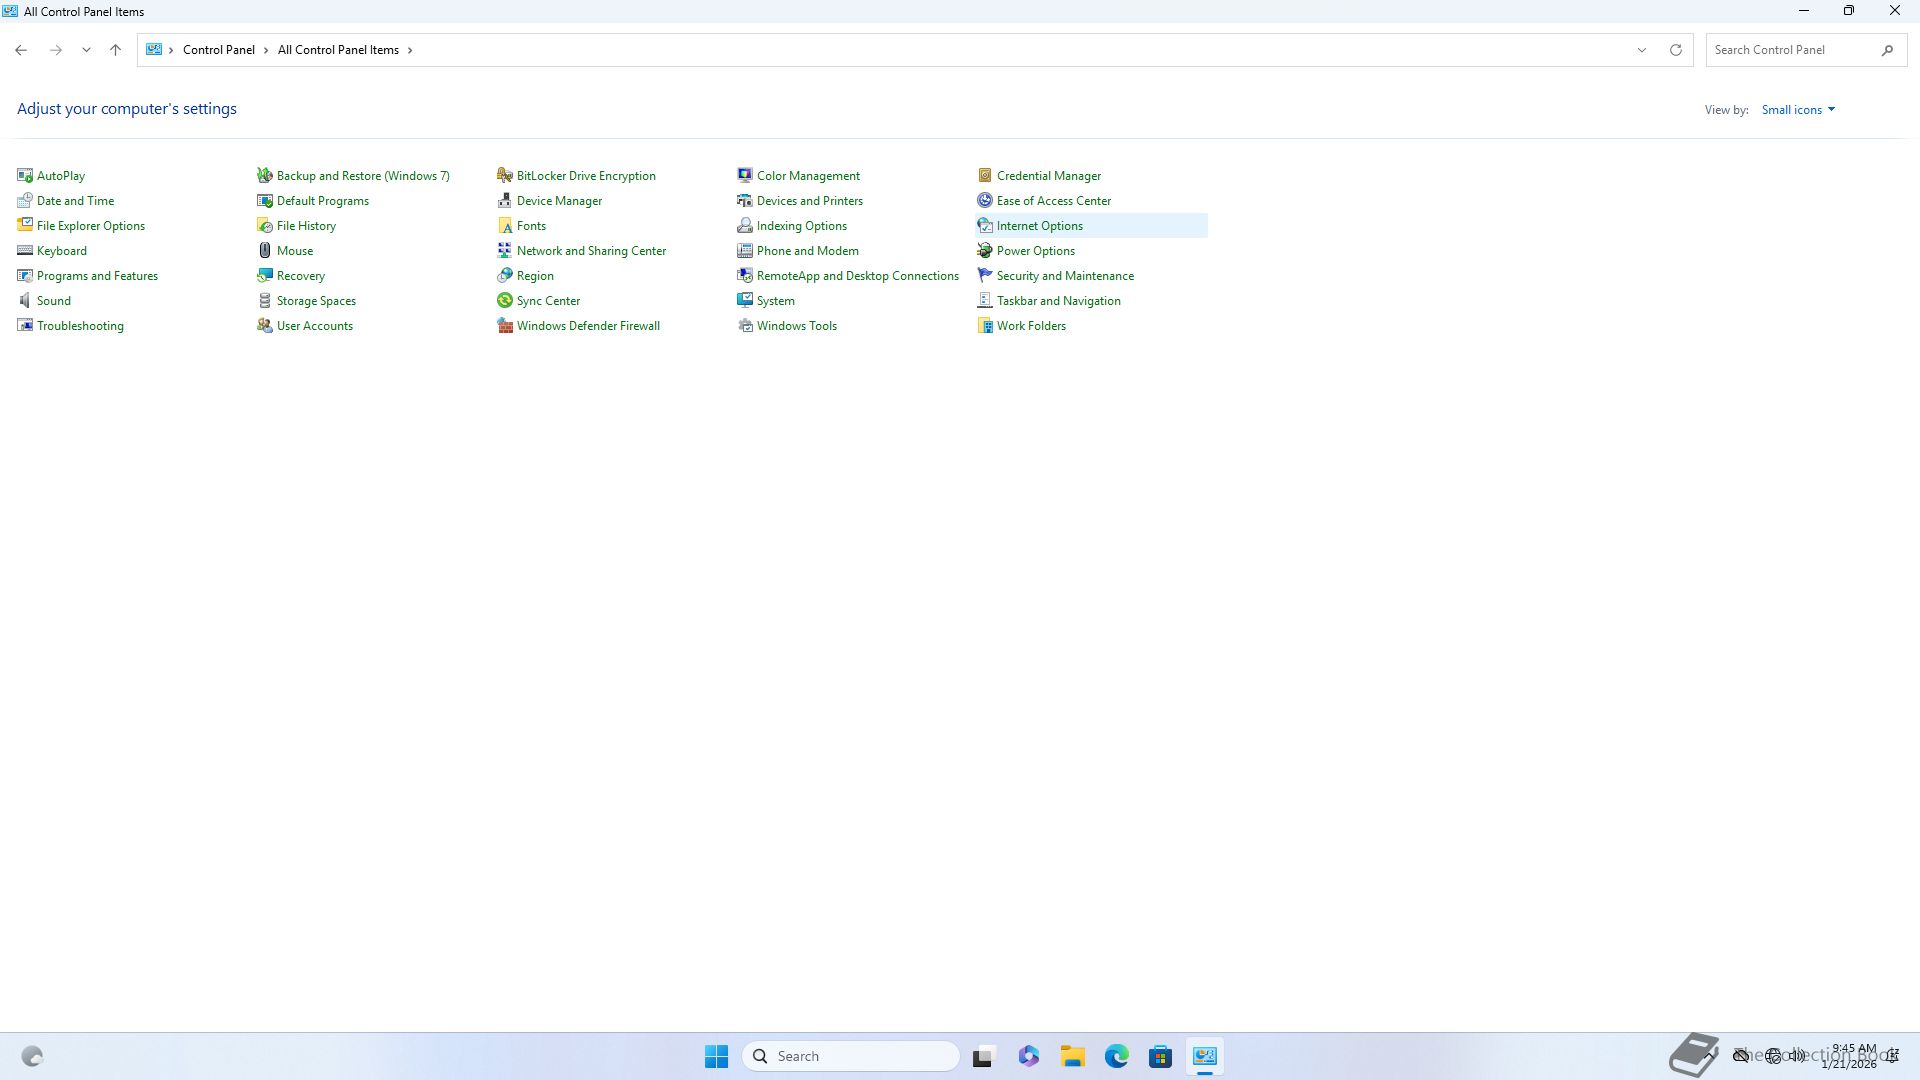
Task: Expand the address bar history dropdown
Action: [x=1641, y=50]
